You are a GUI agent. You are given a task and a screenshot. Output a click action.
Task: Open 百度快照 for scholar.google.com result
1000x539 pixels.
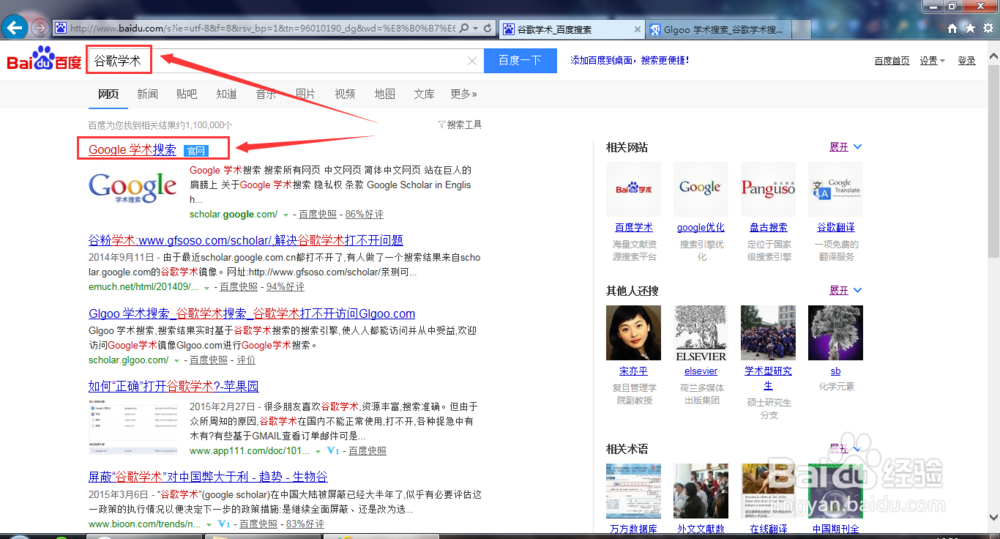318,214
